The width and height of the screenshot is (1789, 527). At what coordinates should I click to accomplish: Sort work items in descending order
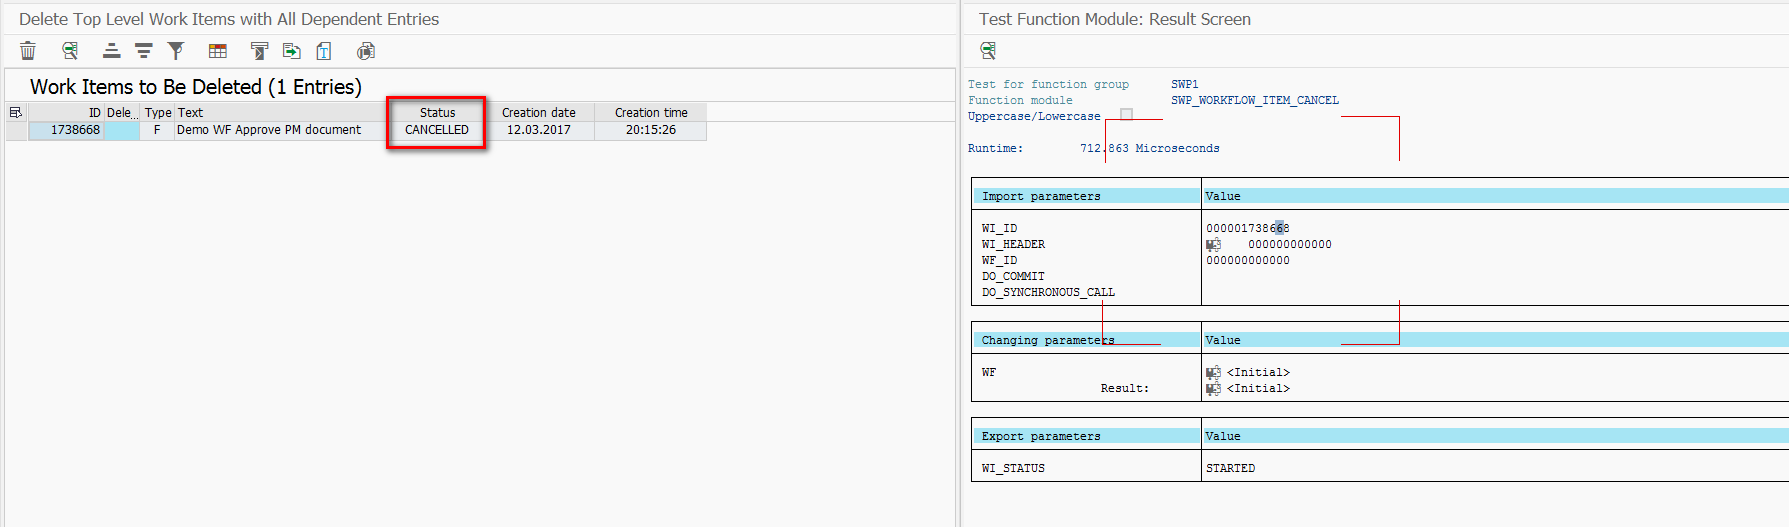(144, 51)
